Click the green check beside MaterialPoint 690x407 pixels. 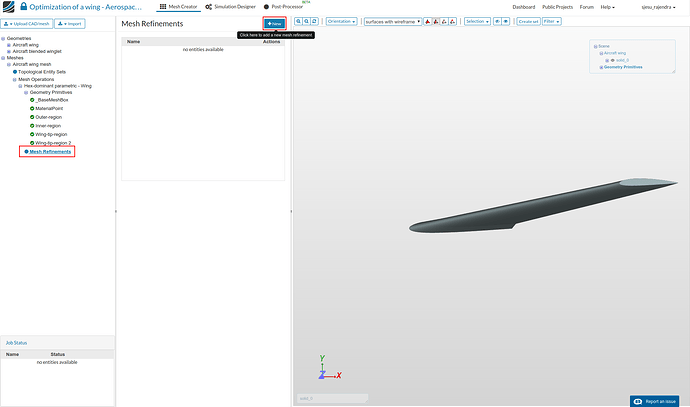[32, 108]
